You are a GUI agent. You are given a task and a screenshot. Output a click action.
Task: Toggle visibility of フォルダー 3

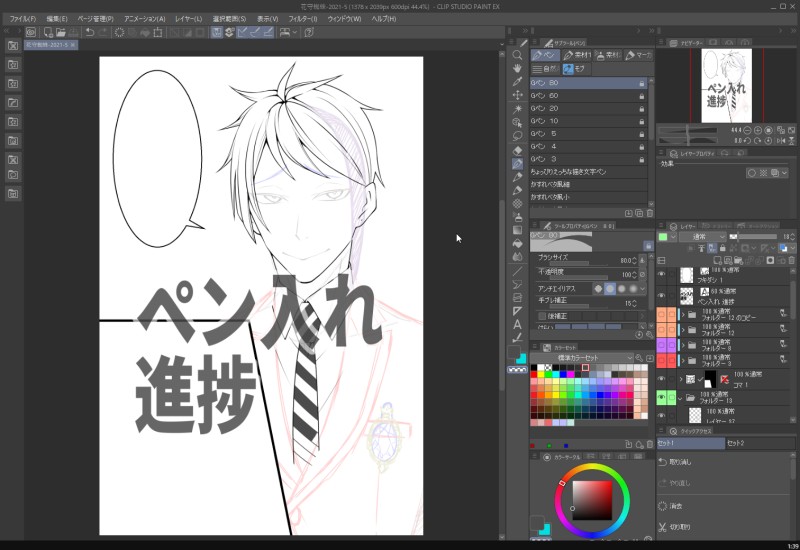click(x=662, y=360)
